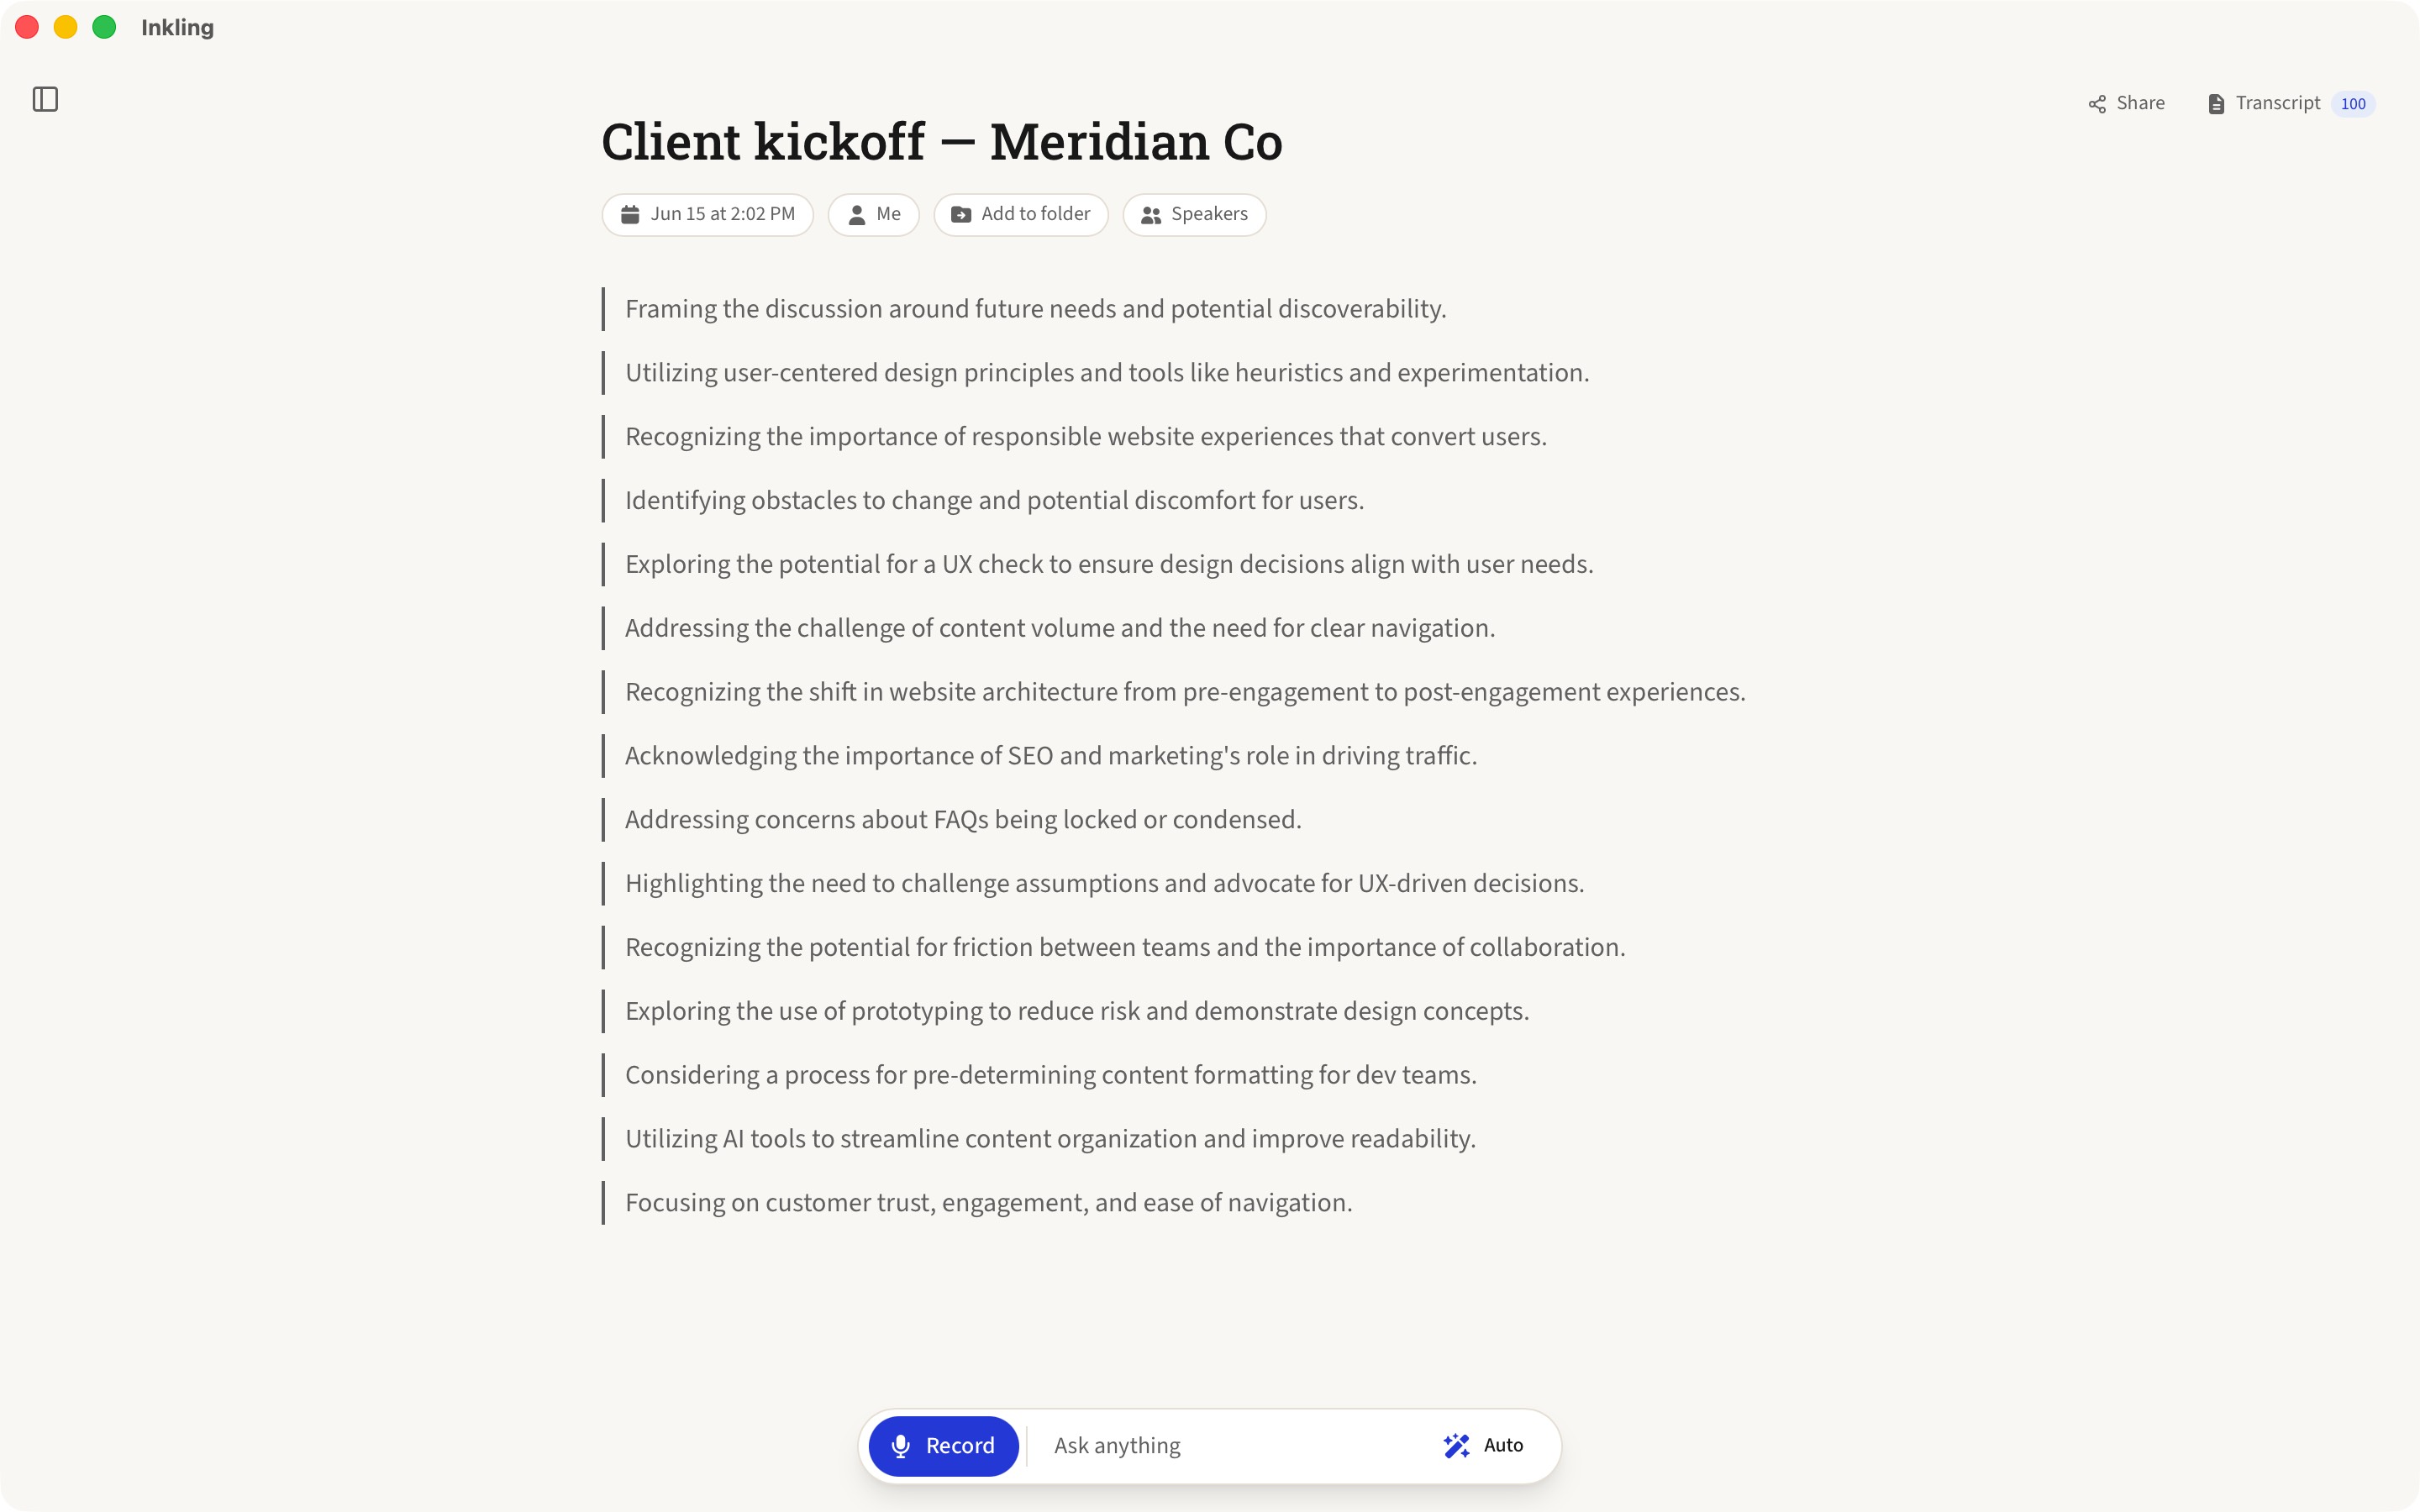The height and width of the screenshot is (1512, 2420).
Task: Focus the Ask anything input field
Action: tap(1230, 1446)
